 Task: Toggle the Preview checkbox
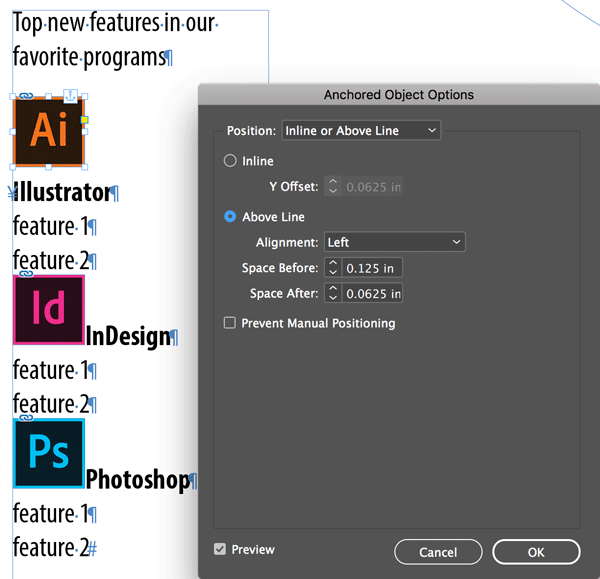click(x=220, y=549)
